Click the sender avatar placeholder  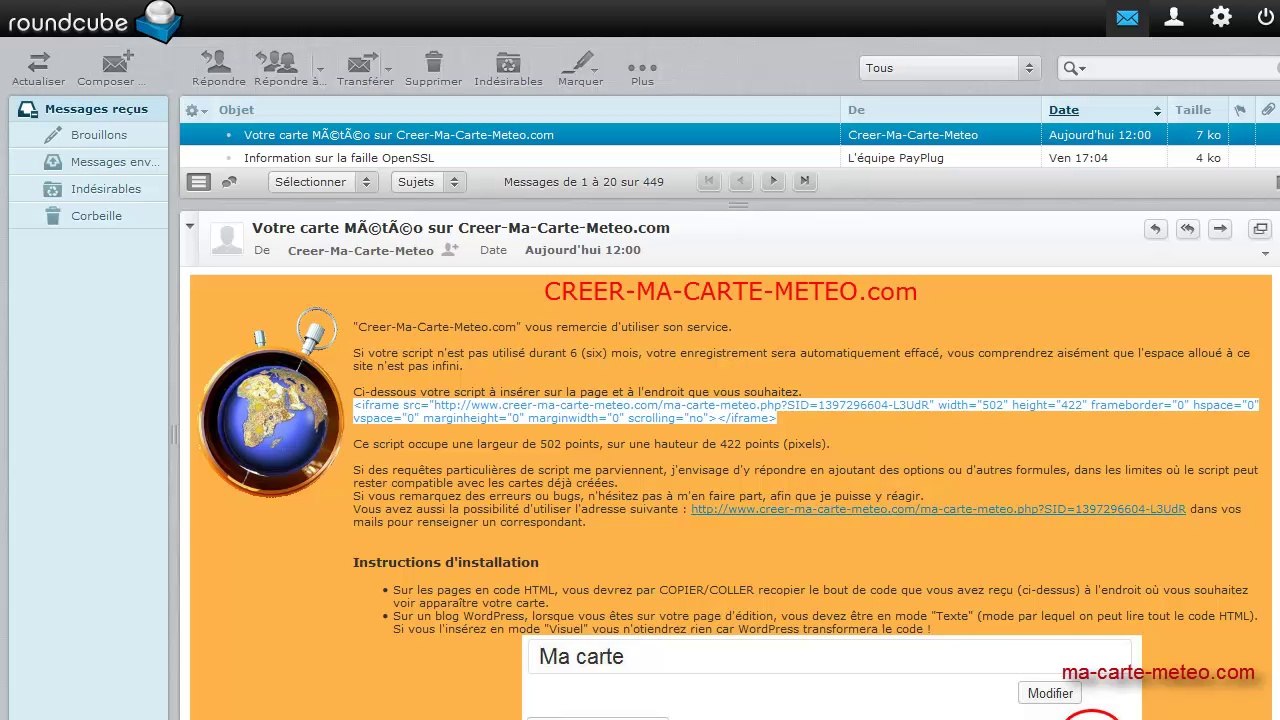click(227, 238)
